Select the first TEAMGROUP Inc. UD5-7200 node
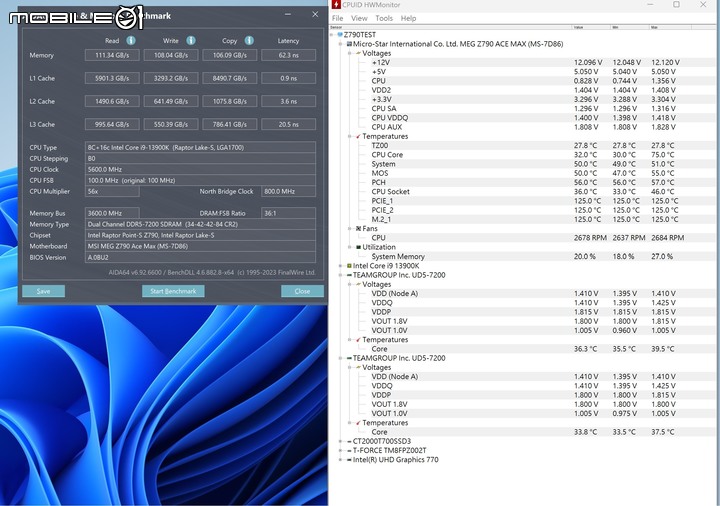The height and width of the screenshot is (506, 720). 399,275
